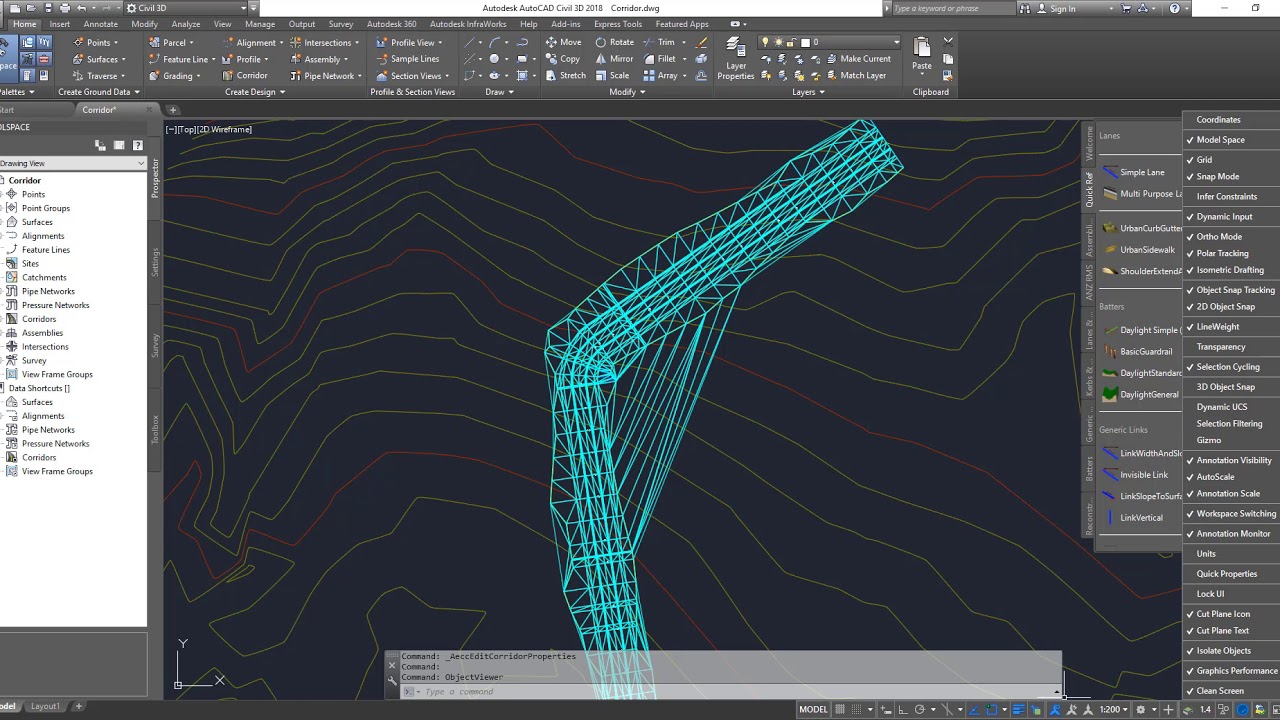Choose the BasicGuardrail subassembly
Image resolution: width=1280 pixels, height=720 pixels.
(x=1146, y=351)
